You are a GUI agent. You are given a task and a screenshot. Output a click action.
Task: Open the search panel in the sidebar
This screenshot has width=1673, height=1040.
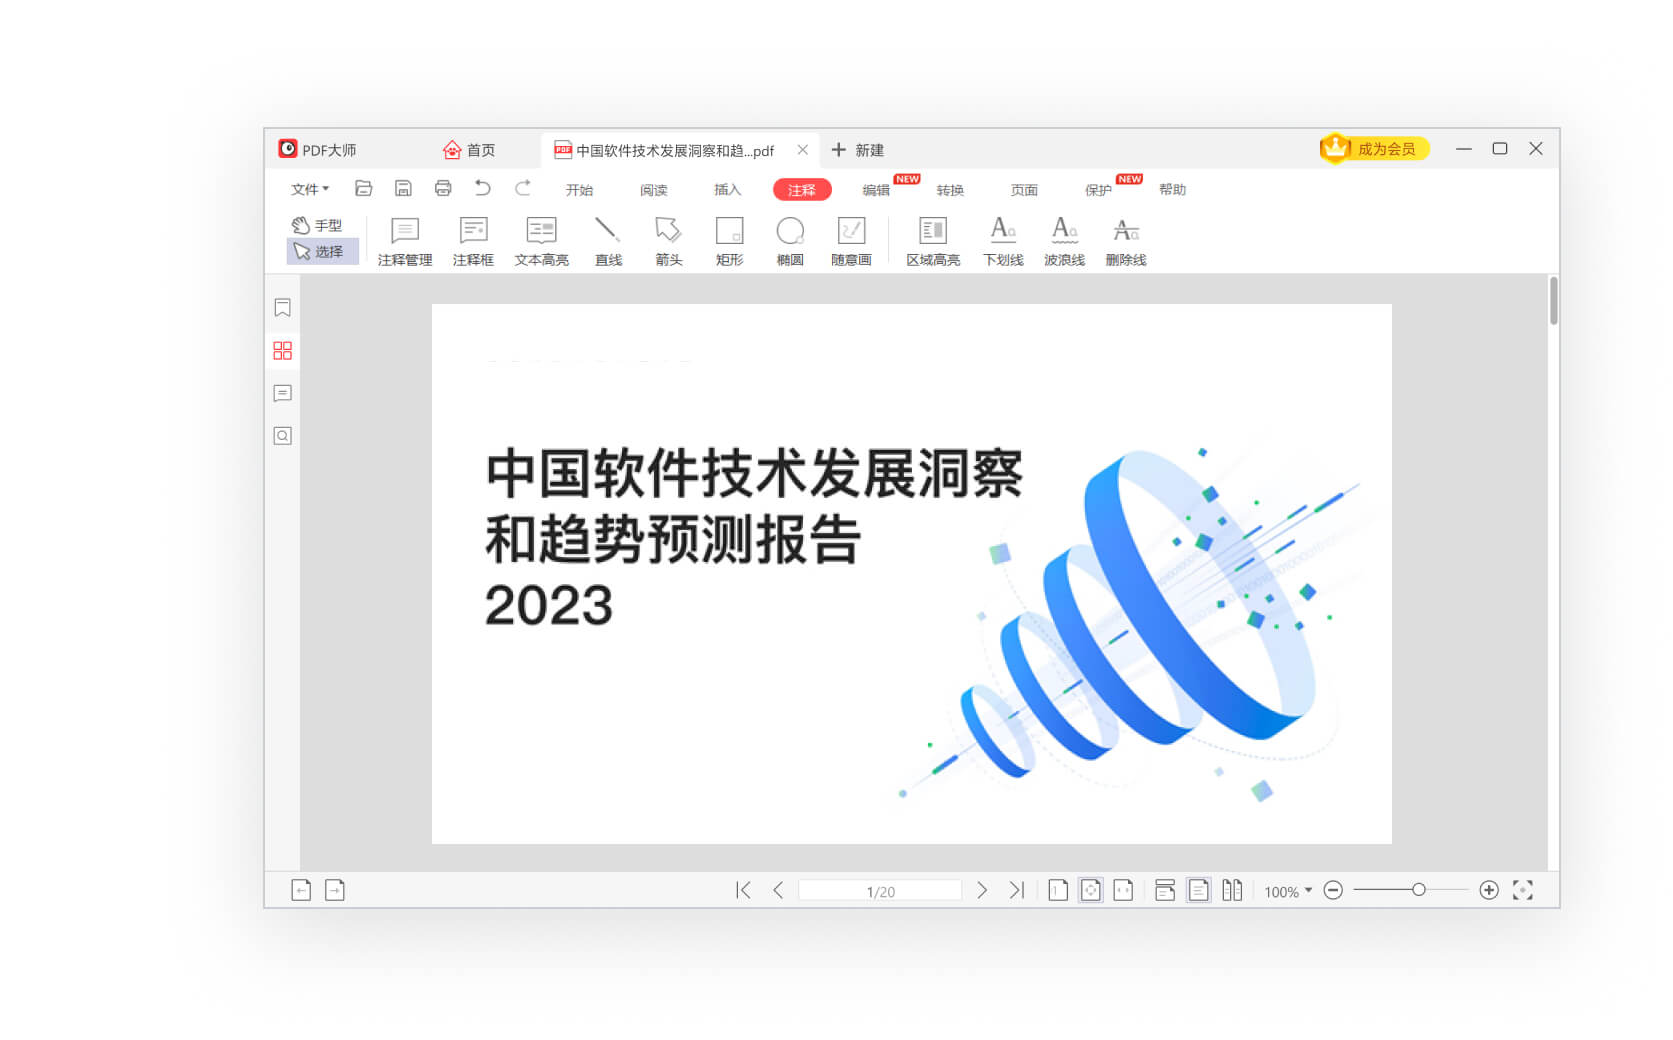283,435
